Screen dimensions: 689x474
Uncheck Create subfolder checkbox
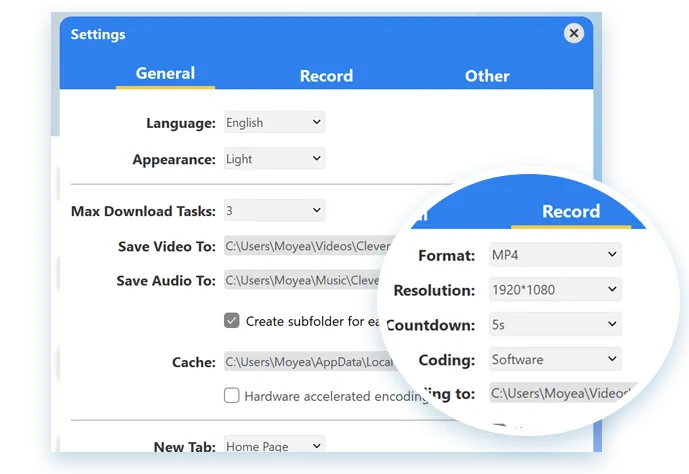point(232,321)
